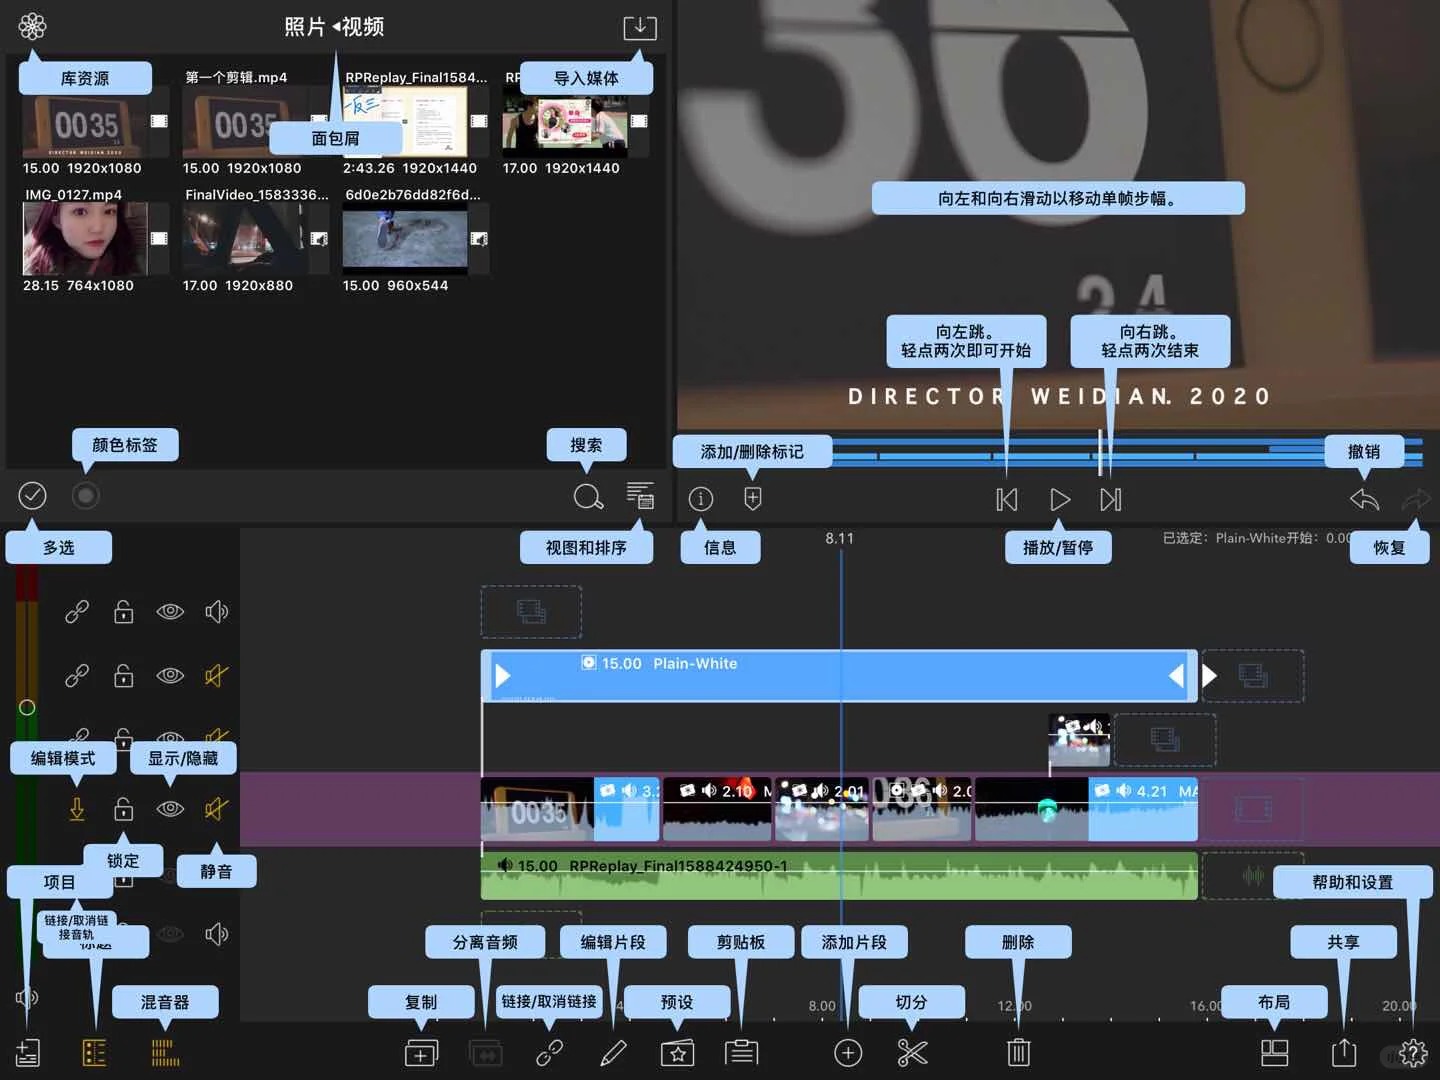
Task: Toggle link on the top track
Action: (x=77, y=611)
